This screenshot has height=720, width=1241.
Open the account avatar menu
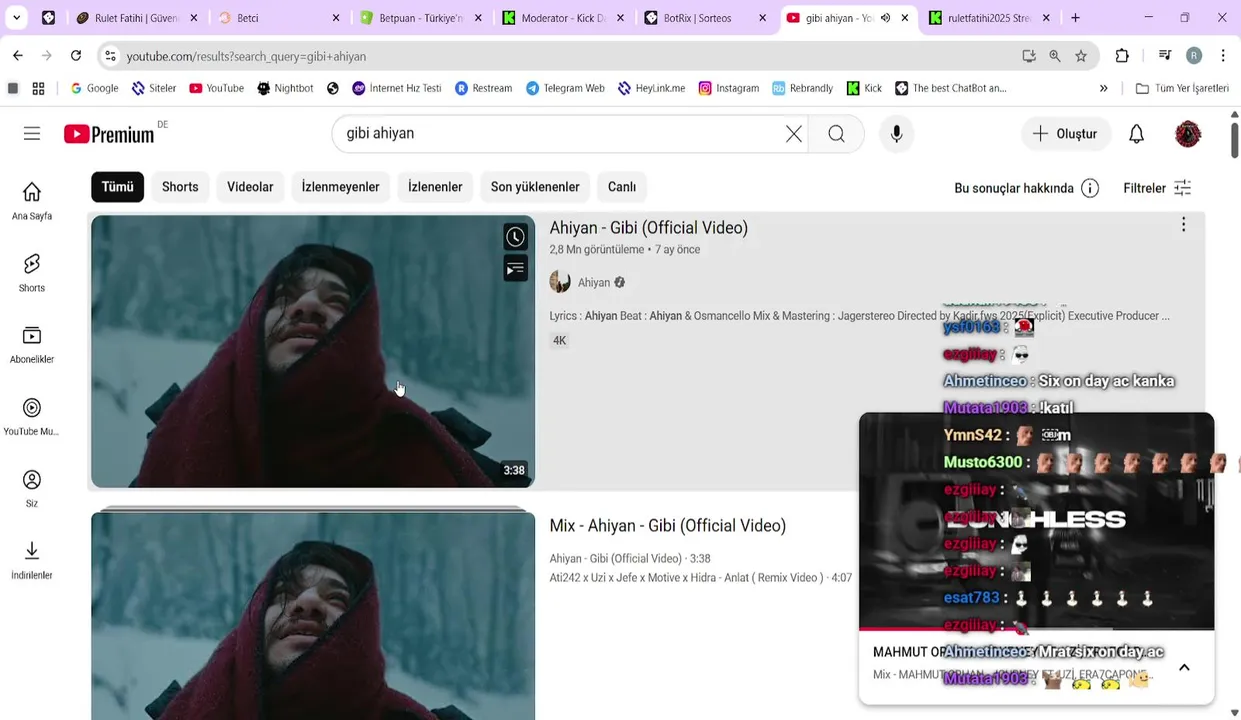(x=1188, y=134)
